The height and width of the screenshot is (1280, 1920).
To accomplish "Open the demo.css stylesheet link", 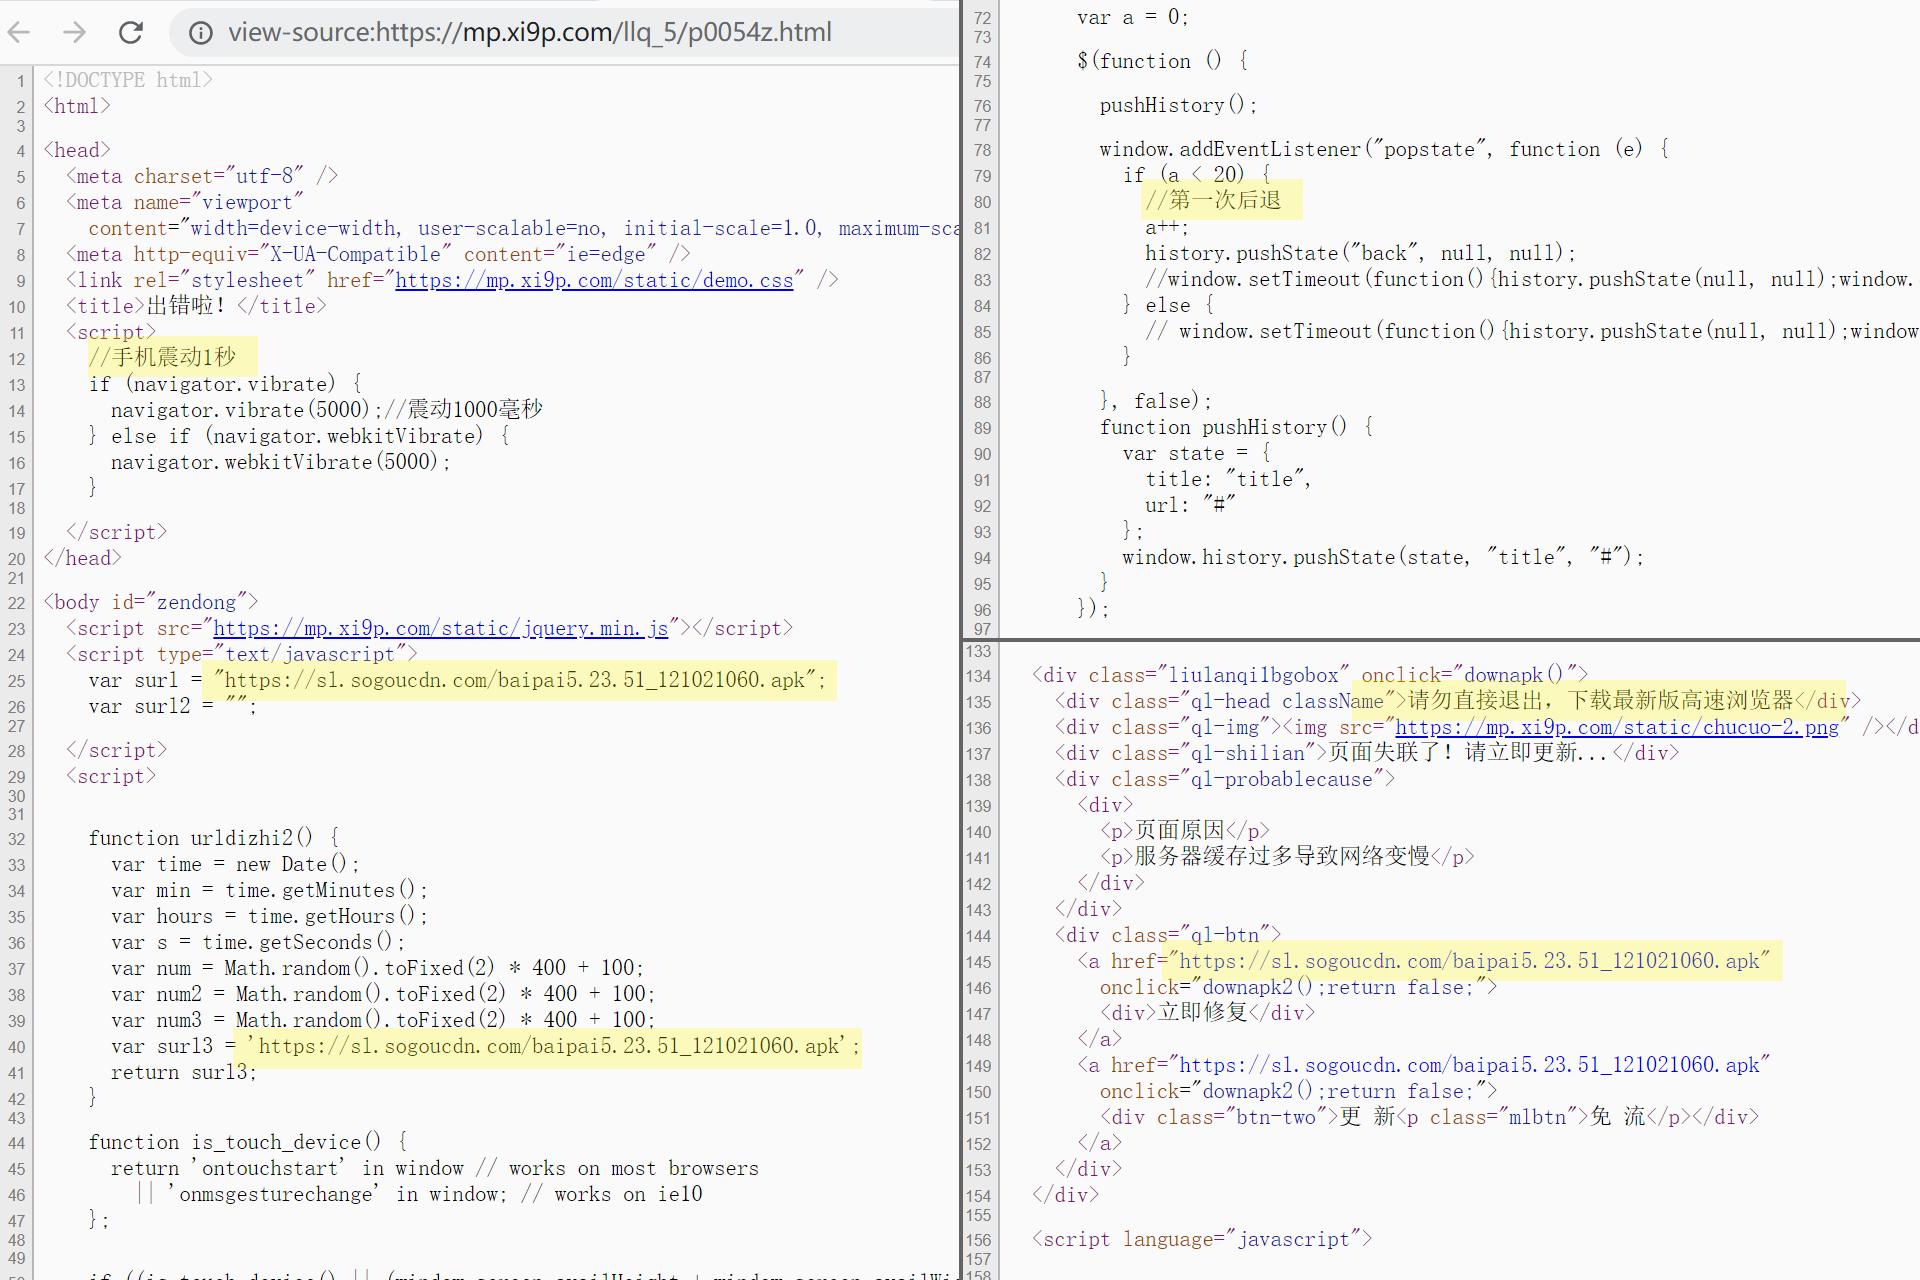I will (594, 280).
